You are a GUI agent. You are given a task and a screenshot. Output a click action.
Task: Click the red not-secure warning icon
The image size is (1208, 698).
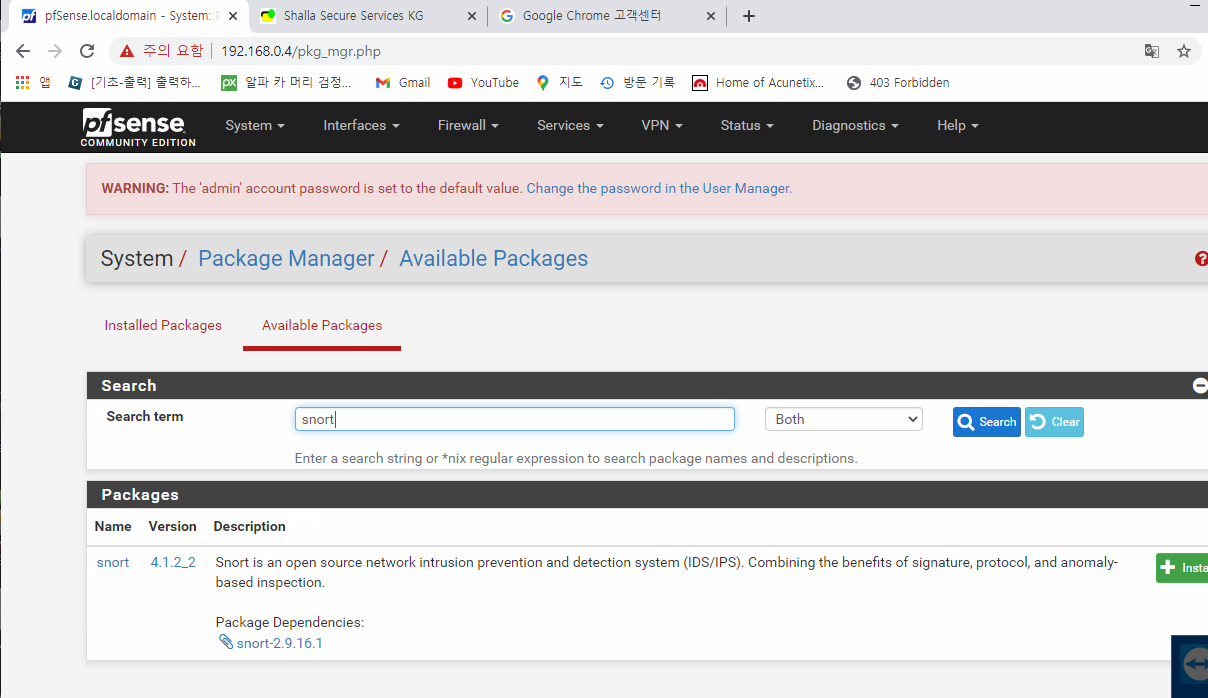pyautogui.click(x=127, y=51)
